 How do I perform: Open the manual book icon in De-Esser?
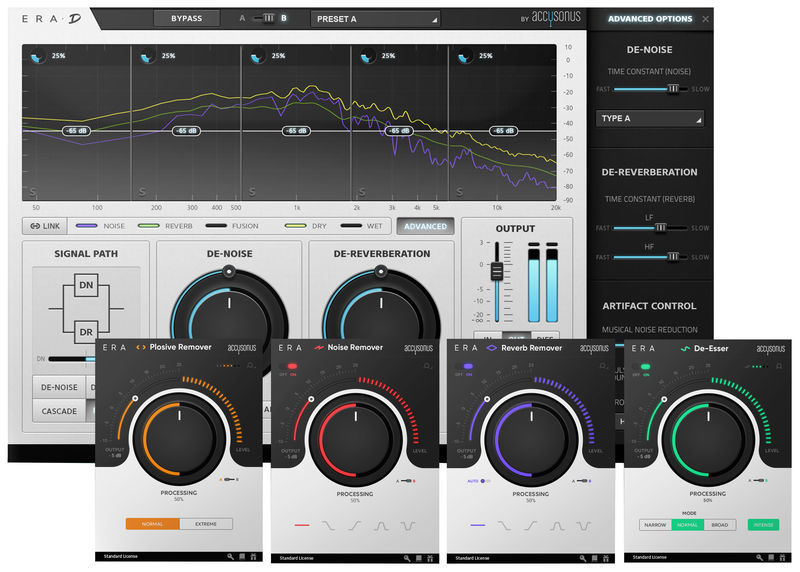tap(771, 558)
